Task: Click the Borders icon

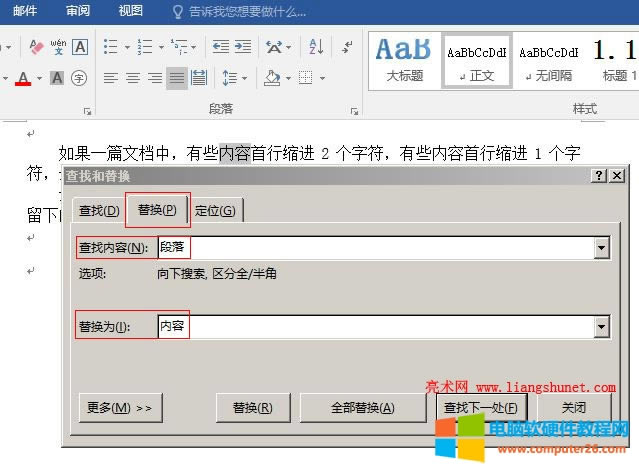Action: coord(306,77)
